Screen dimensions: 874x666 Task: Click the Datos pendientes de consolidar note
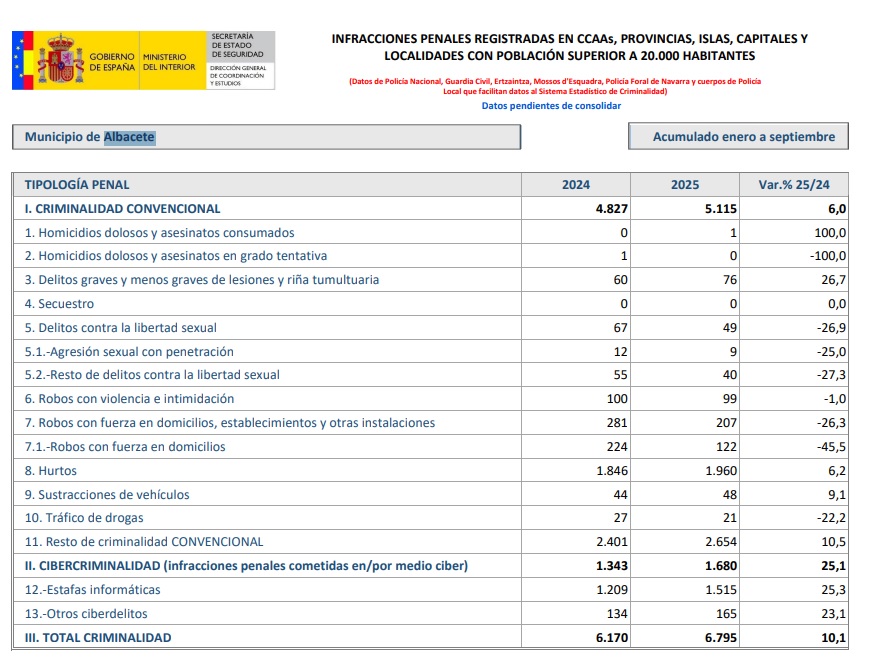click(550, 105)
